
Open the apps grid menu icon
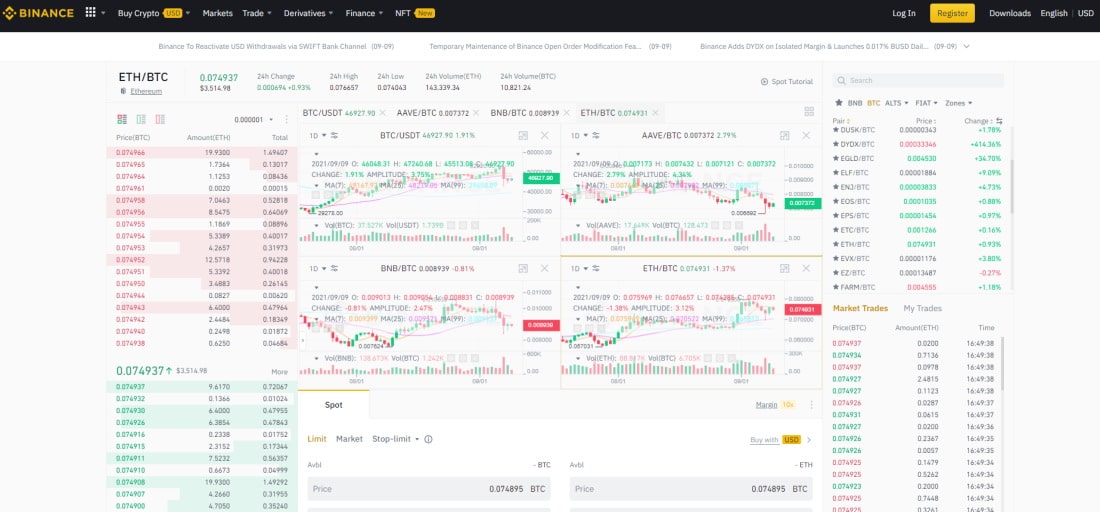point(90,13)
